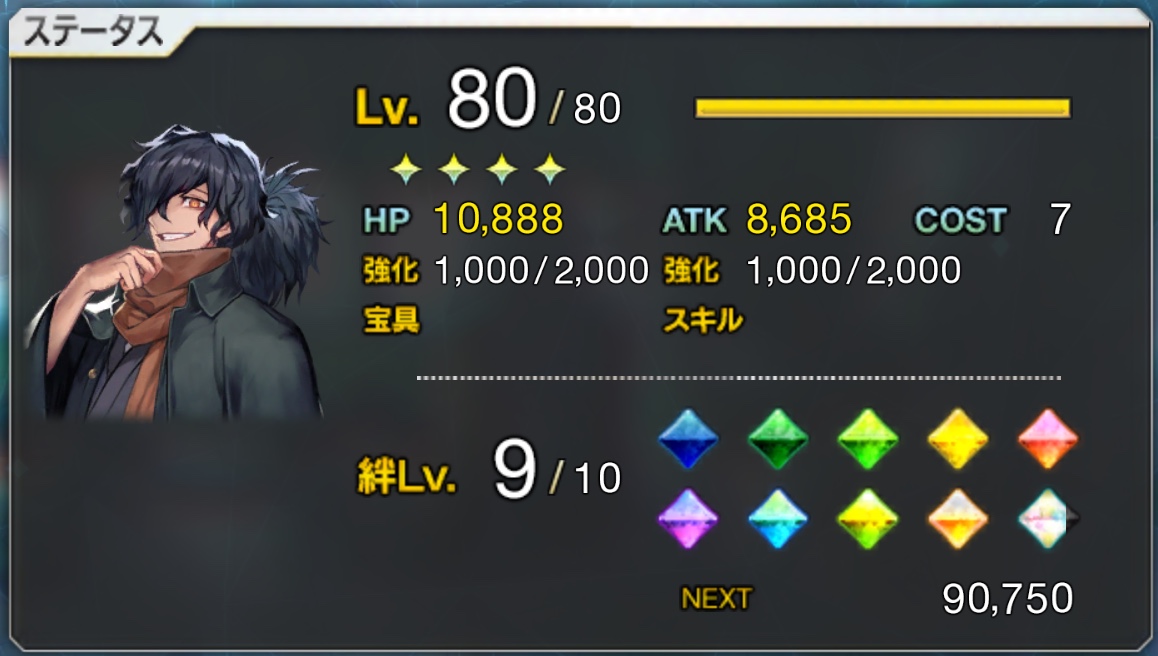This screenshot has width=1158, height=656.
Task: Tap the yellow-orange bond gem
Action: click(958, 439)
